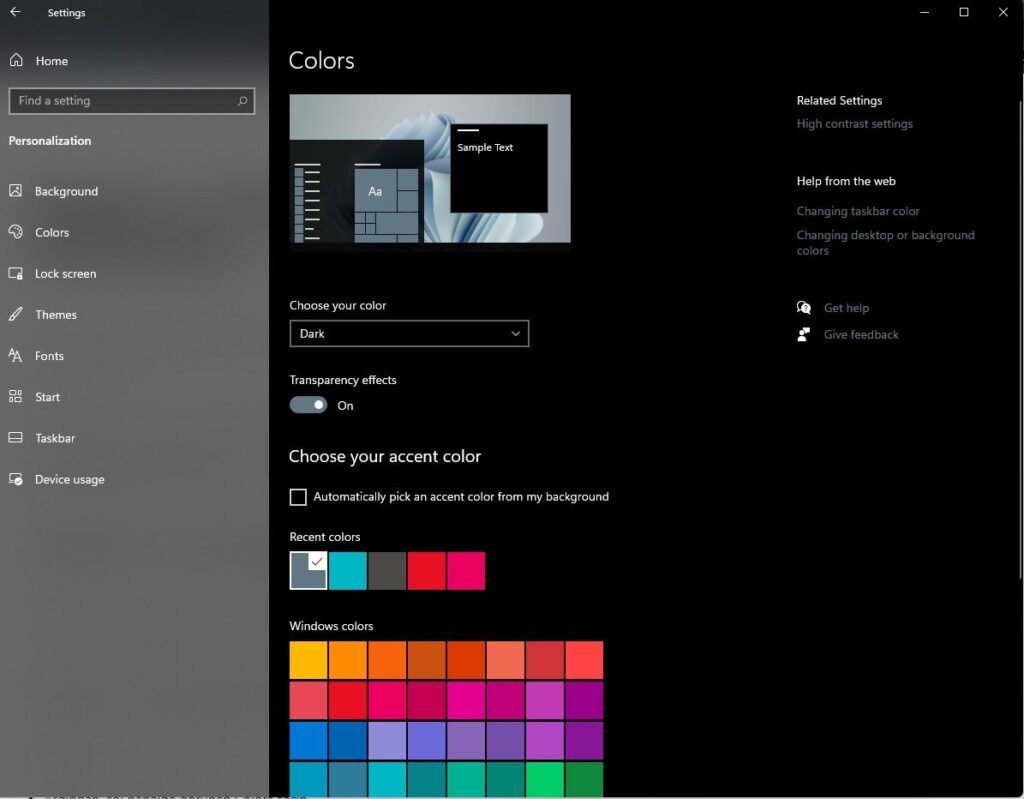This screenshot has height=799, width=1024.
Task: Open High contrast settings link
Action: click(x=854, y=123)
